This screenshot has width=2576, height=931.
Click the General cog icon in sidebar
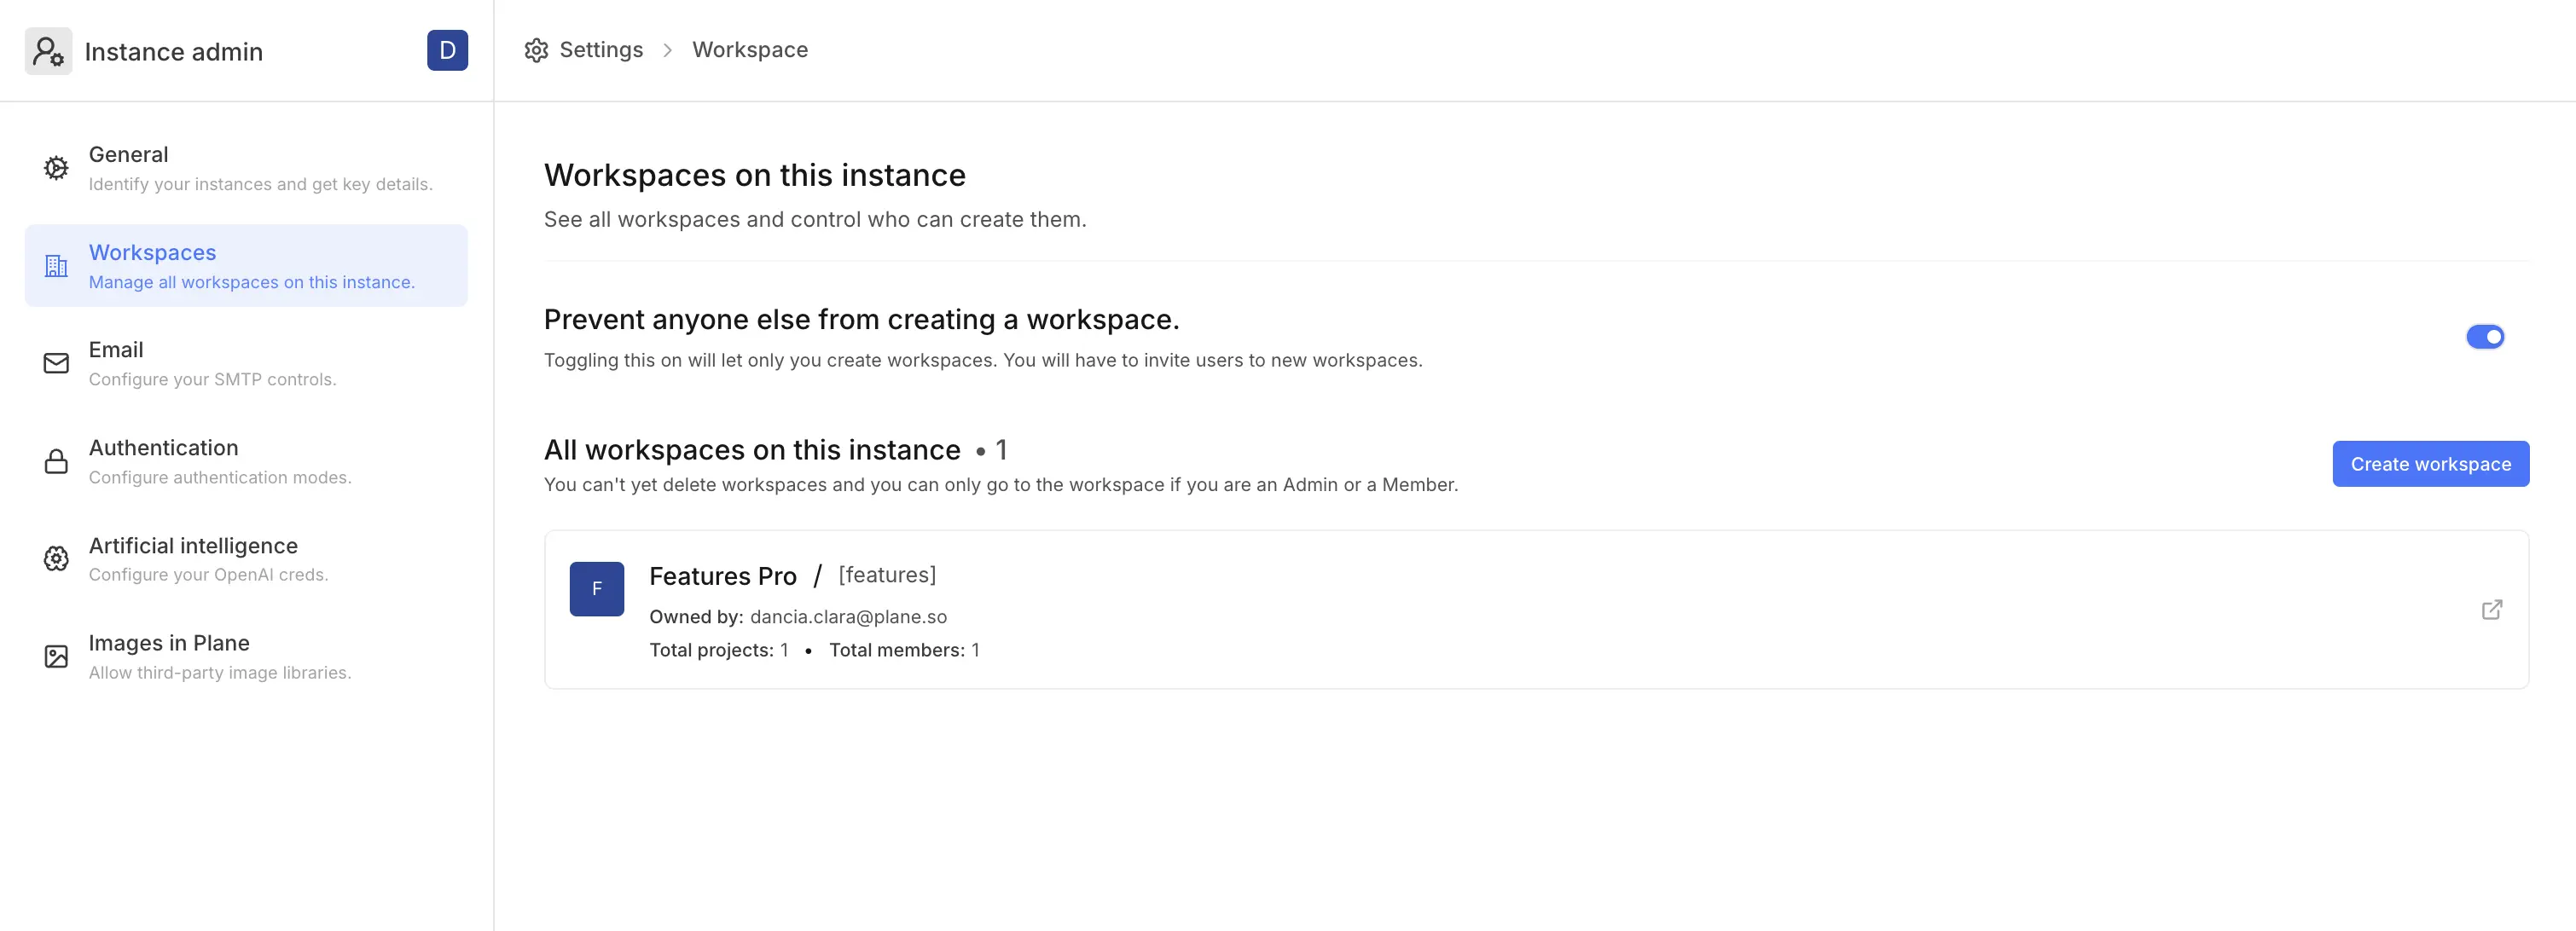(56, 168)
